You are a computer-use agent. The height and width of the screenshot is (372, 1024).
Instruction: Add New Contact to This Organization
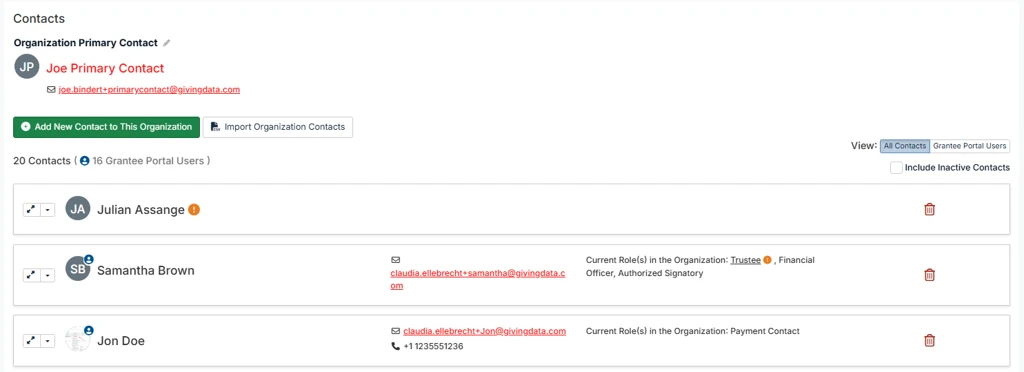106,127
